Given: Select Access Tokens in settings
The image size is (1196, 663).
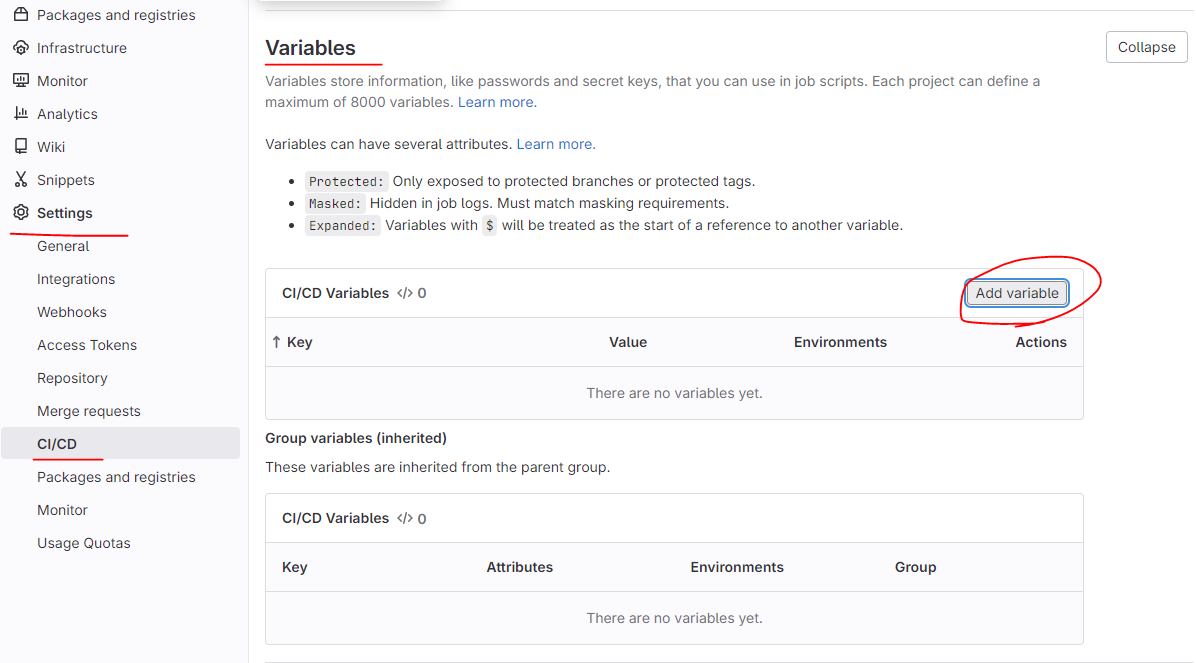Looking at the screenshot, I should coord(87,345).
